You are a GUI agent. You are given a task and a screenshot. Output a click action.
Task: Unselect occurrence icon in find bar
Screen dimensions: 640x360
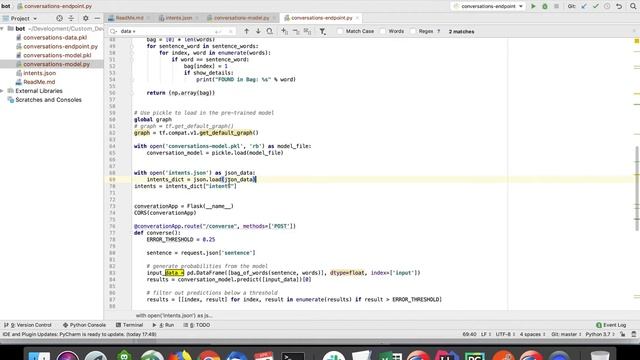click(x=296, y=31)
